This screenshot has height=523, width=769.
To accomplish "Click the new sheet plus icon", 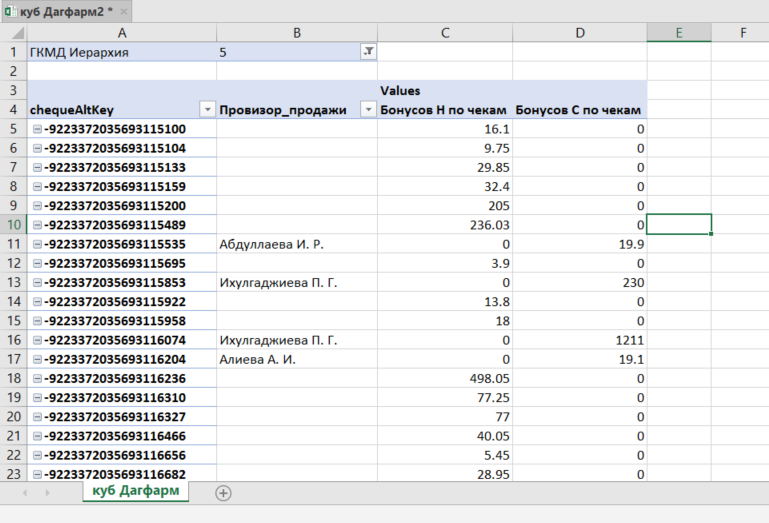I will click(x=223, y=492).
